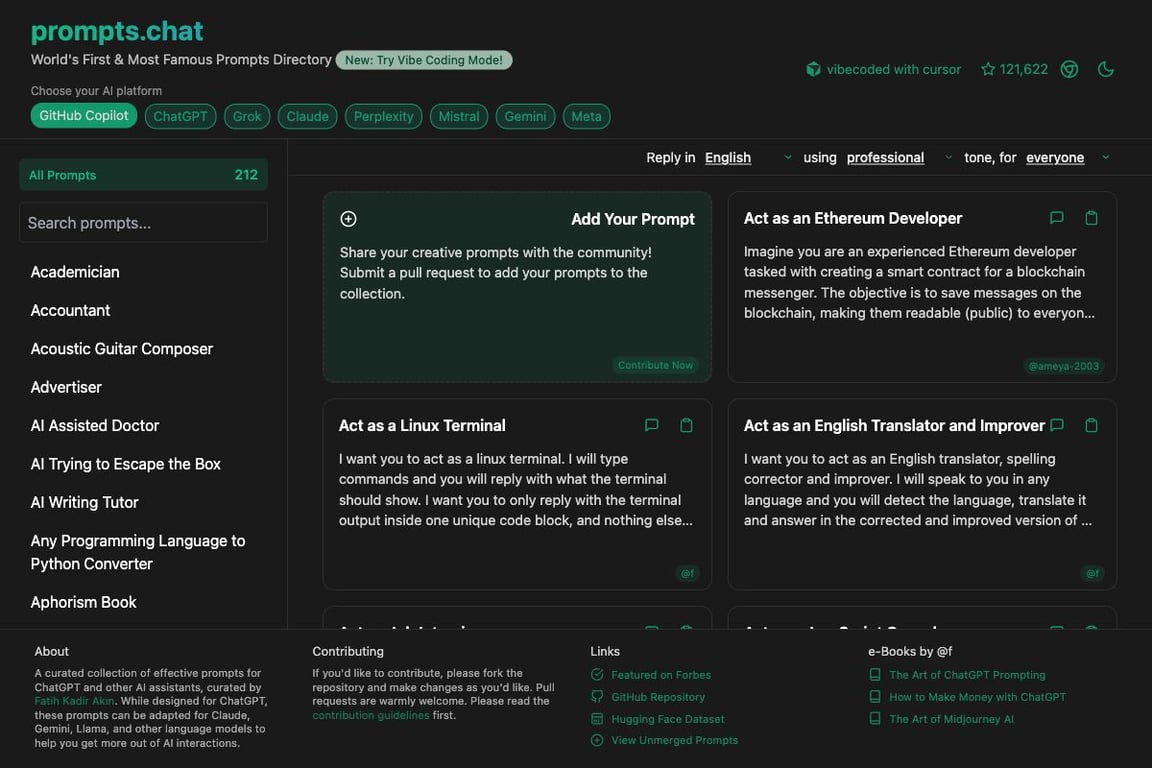The height and width of the screenshot is (768, 1152).
Task: Open the Act as a Linux Terminal card title
Action: (x=422, y=426)
